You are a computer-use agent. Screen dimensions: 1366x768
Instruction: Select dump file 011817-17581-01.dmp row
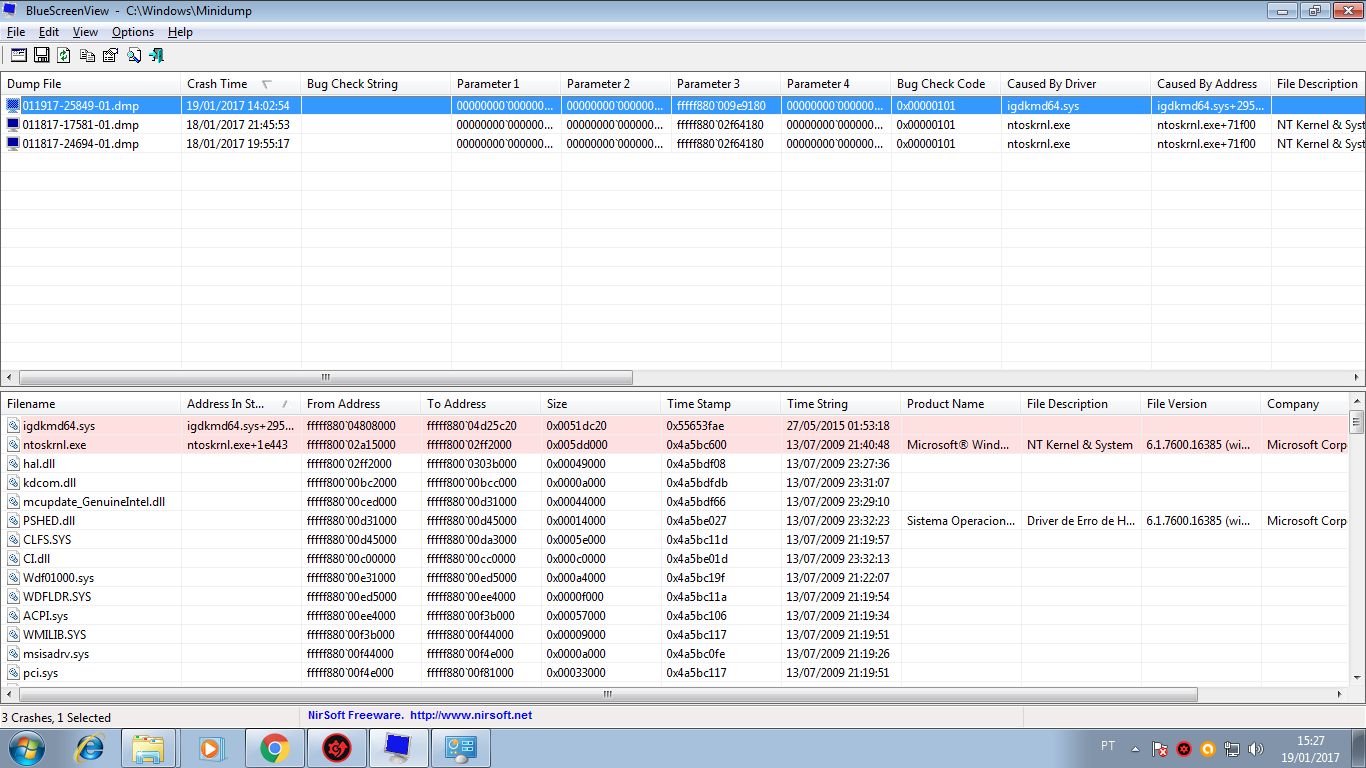click(x=683, y=125)
